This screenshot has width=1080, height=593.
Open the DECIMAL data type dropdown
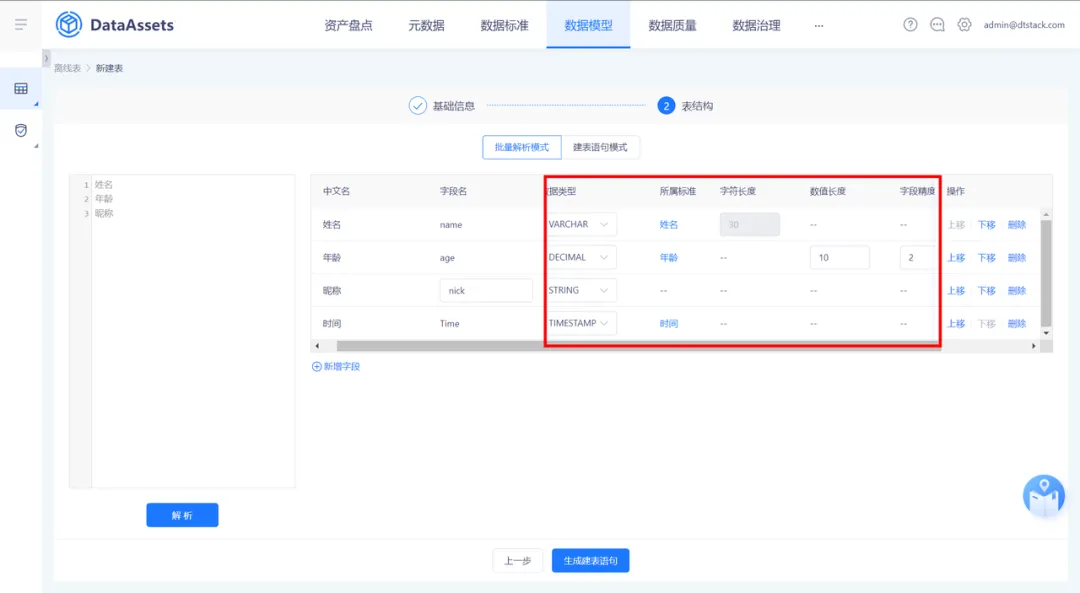pyautogui.click(x=581, y=258)
